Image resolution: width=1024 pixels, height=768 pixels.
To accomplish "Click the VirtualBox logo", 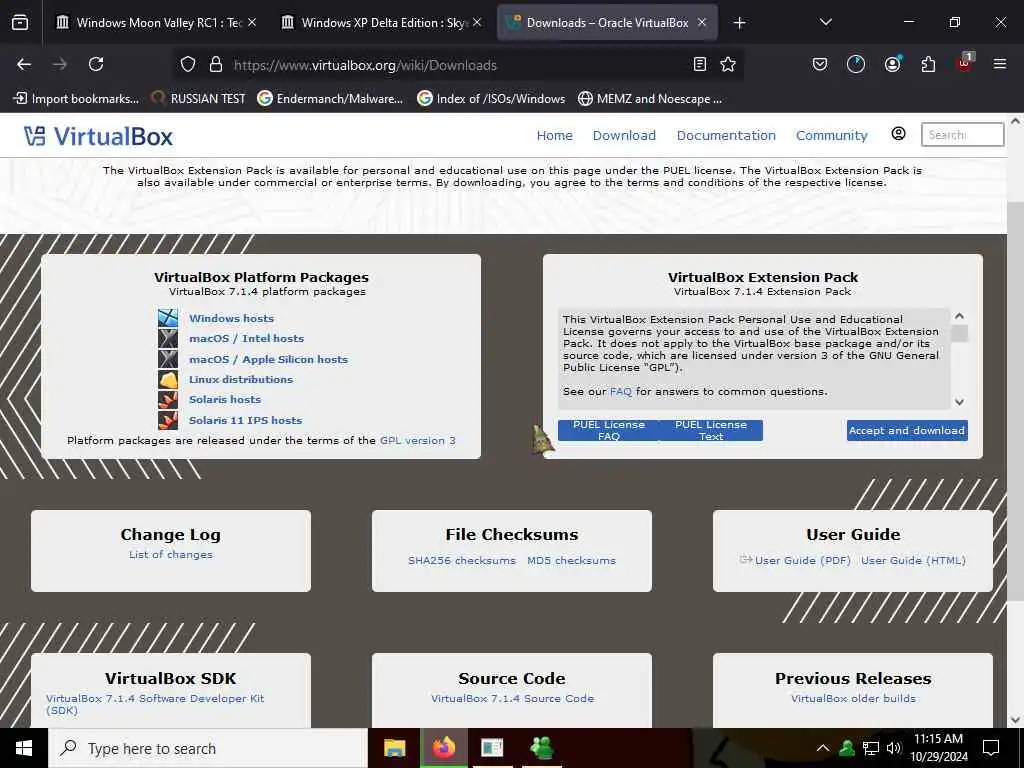I will 98,136.
